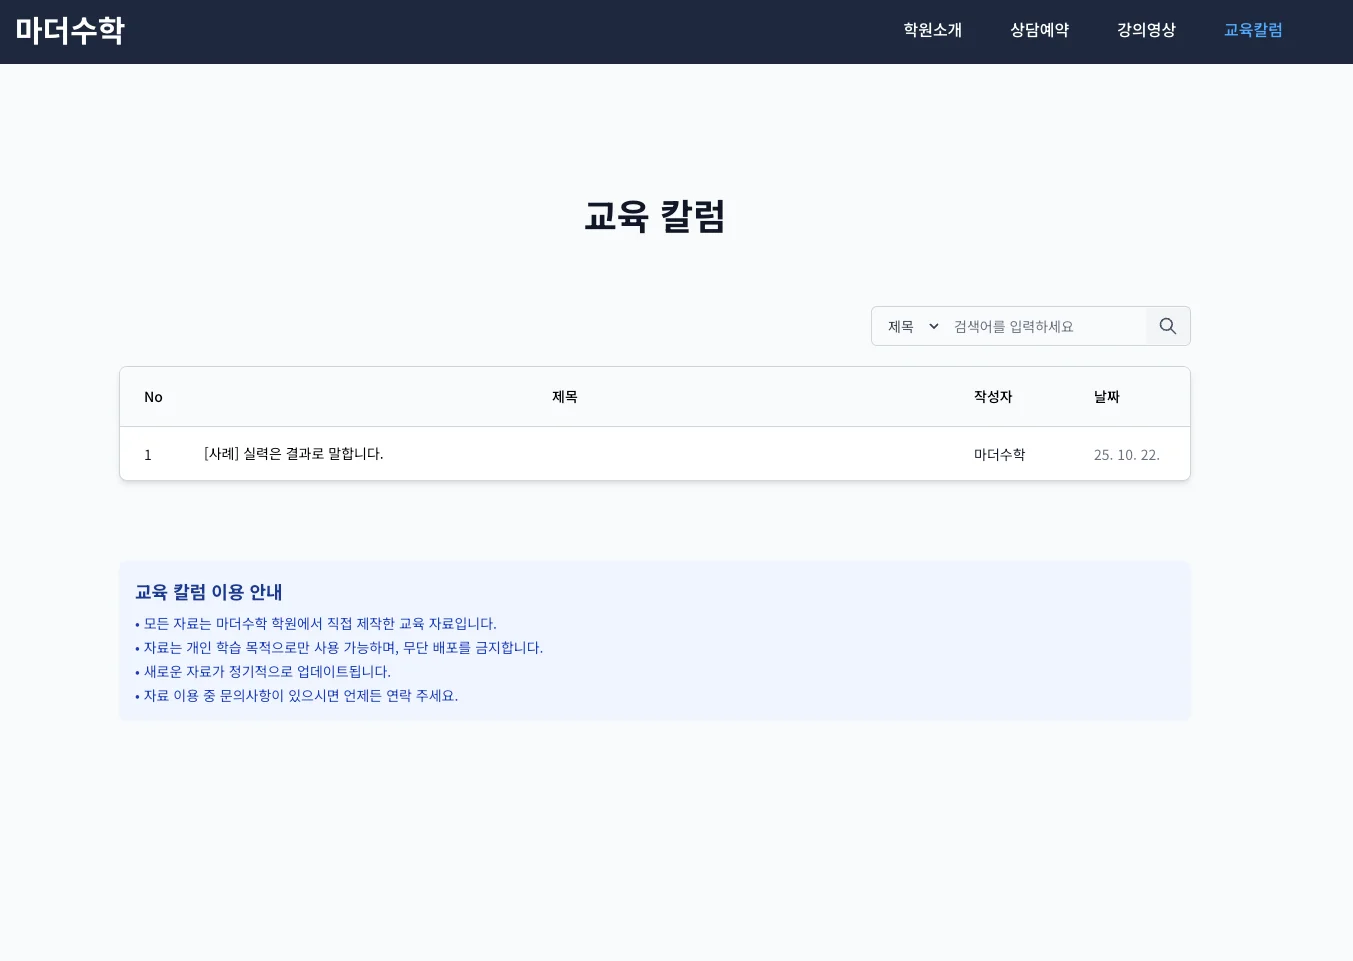The width and height of the screenshot is (1353, 961).
Task: Click the search magnifier icon
Action: coord(1166,325)
